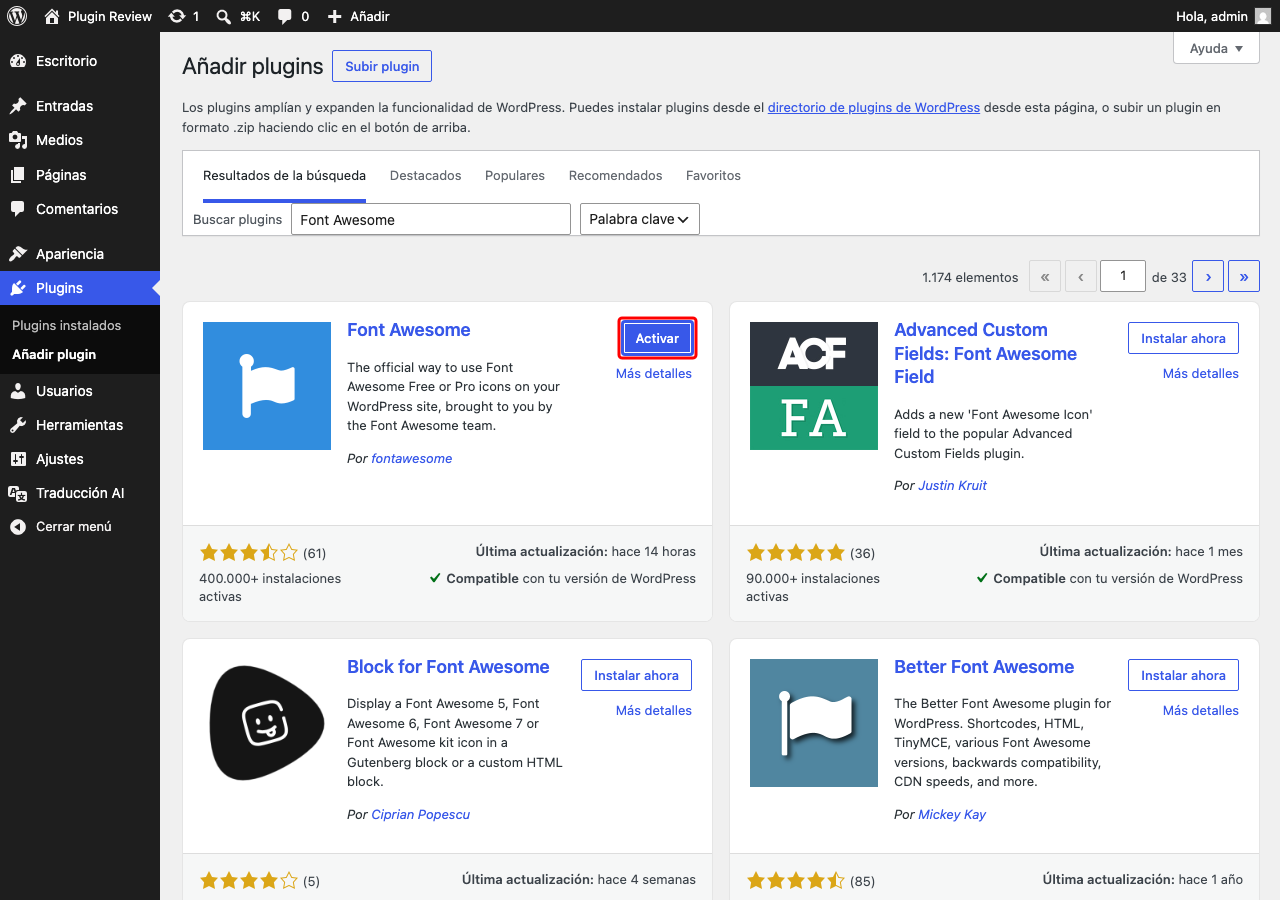Switch to the Populares tab
Viewport: 1280px width, 900px height.
click(515, 175)
